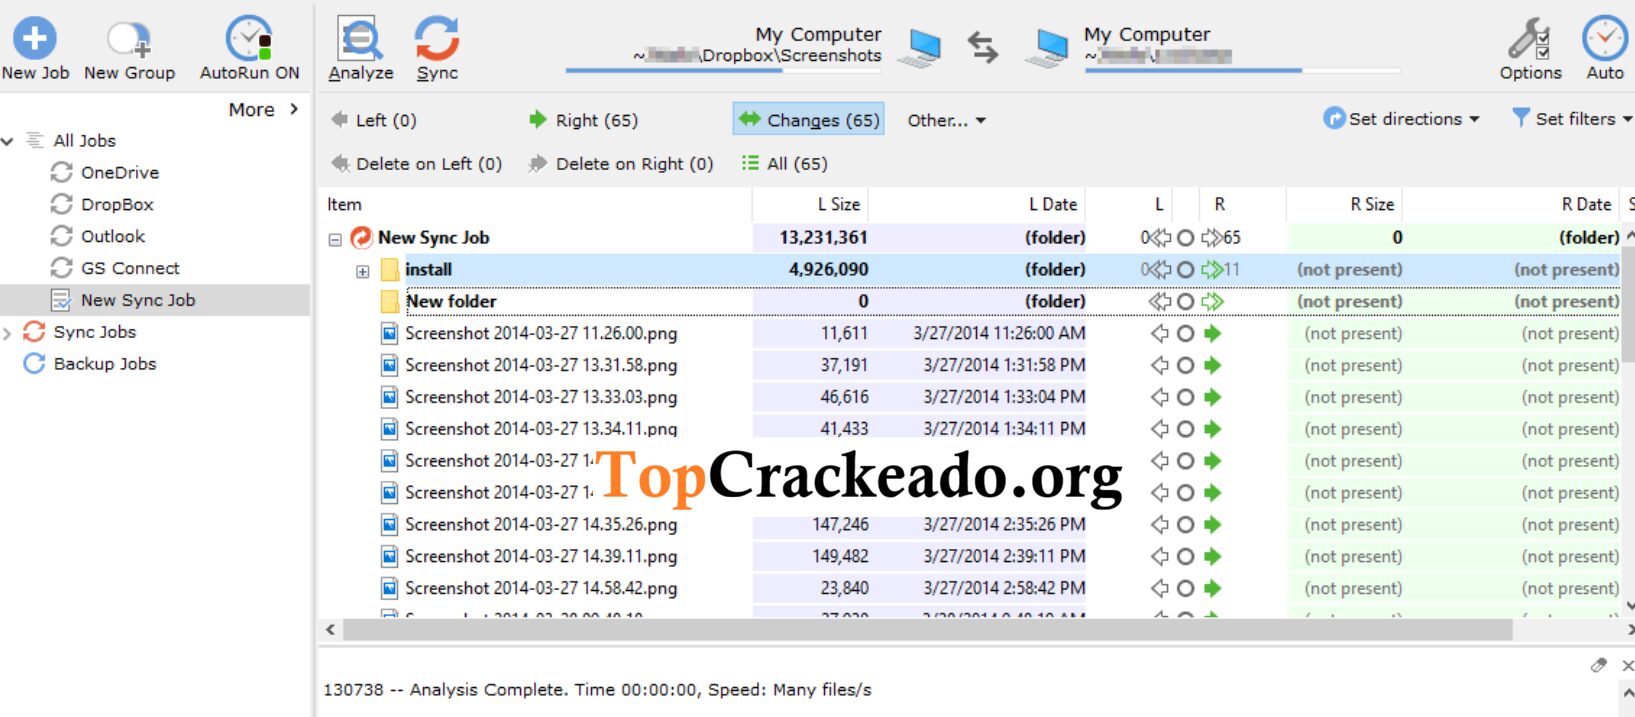Image resolution: width=1635 pixels, height=717 pixels.
Task: Set copy-right arrow for Screenshot 11.26.00.png
Action: pos(1213,334)
